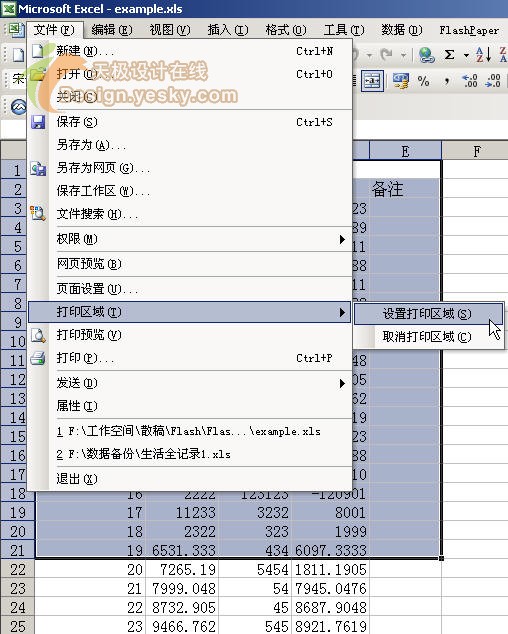Open the FlashPaper menu
The height and width of the screenshot is (634, 508).
[469, 30]
